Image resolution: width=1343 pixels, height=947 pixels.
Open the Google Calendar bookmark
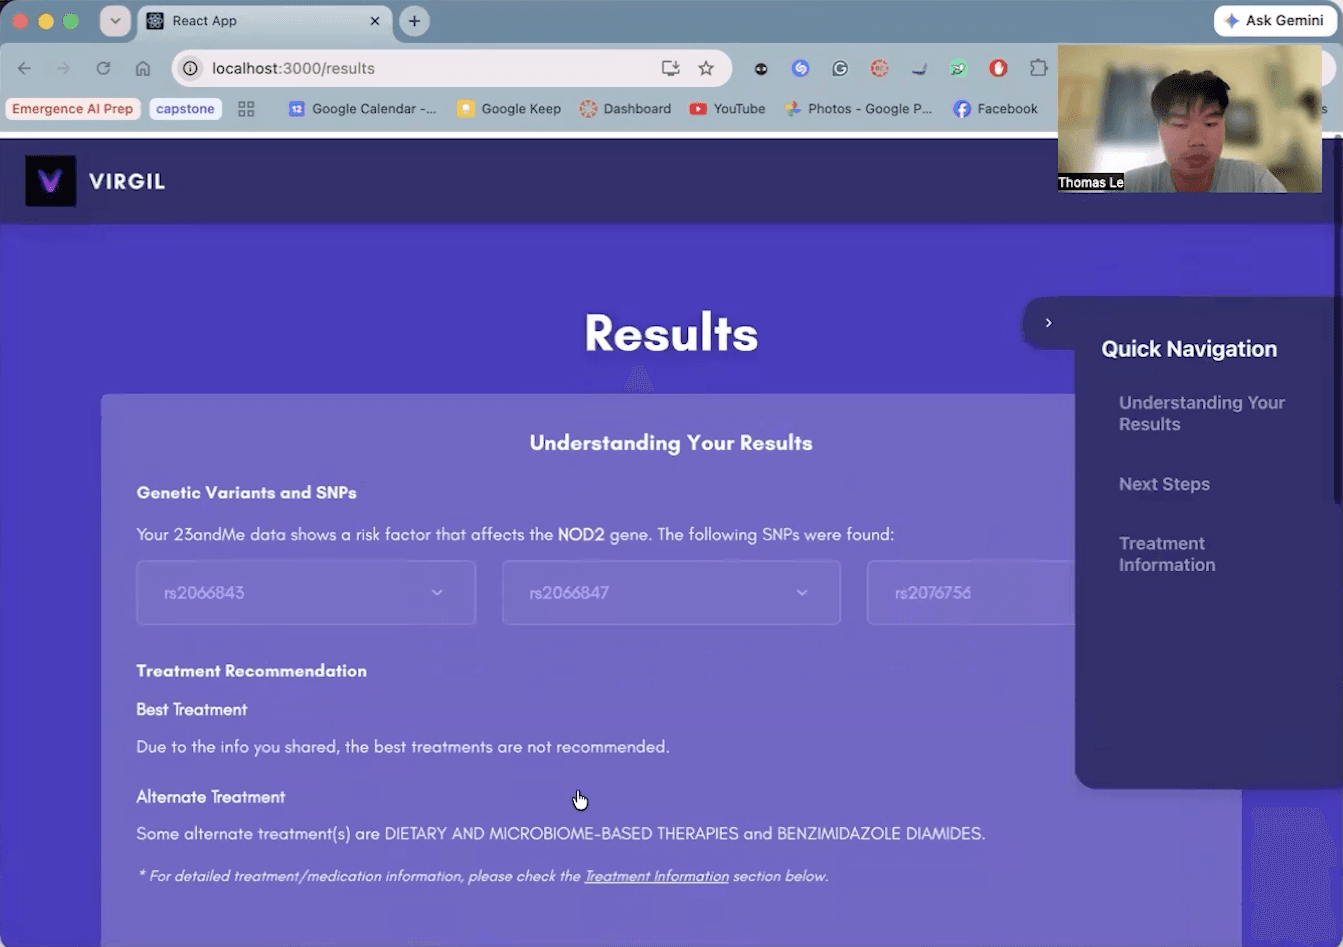[363, 109]
